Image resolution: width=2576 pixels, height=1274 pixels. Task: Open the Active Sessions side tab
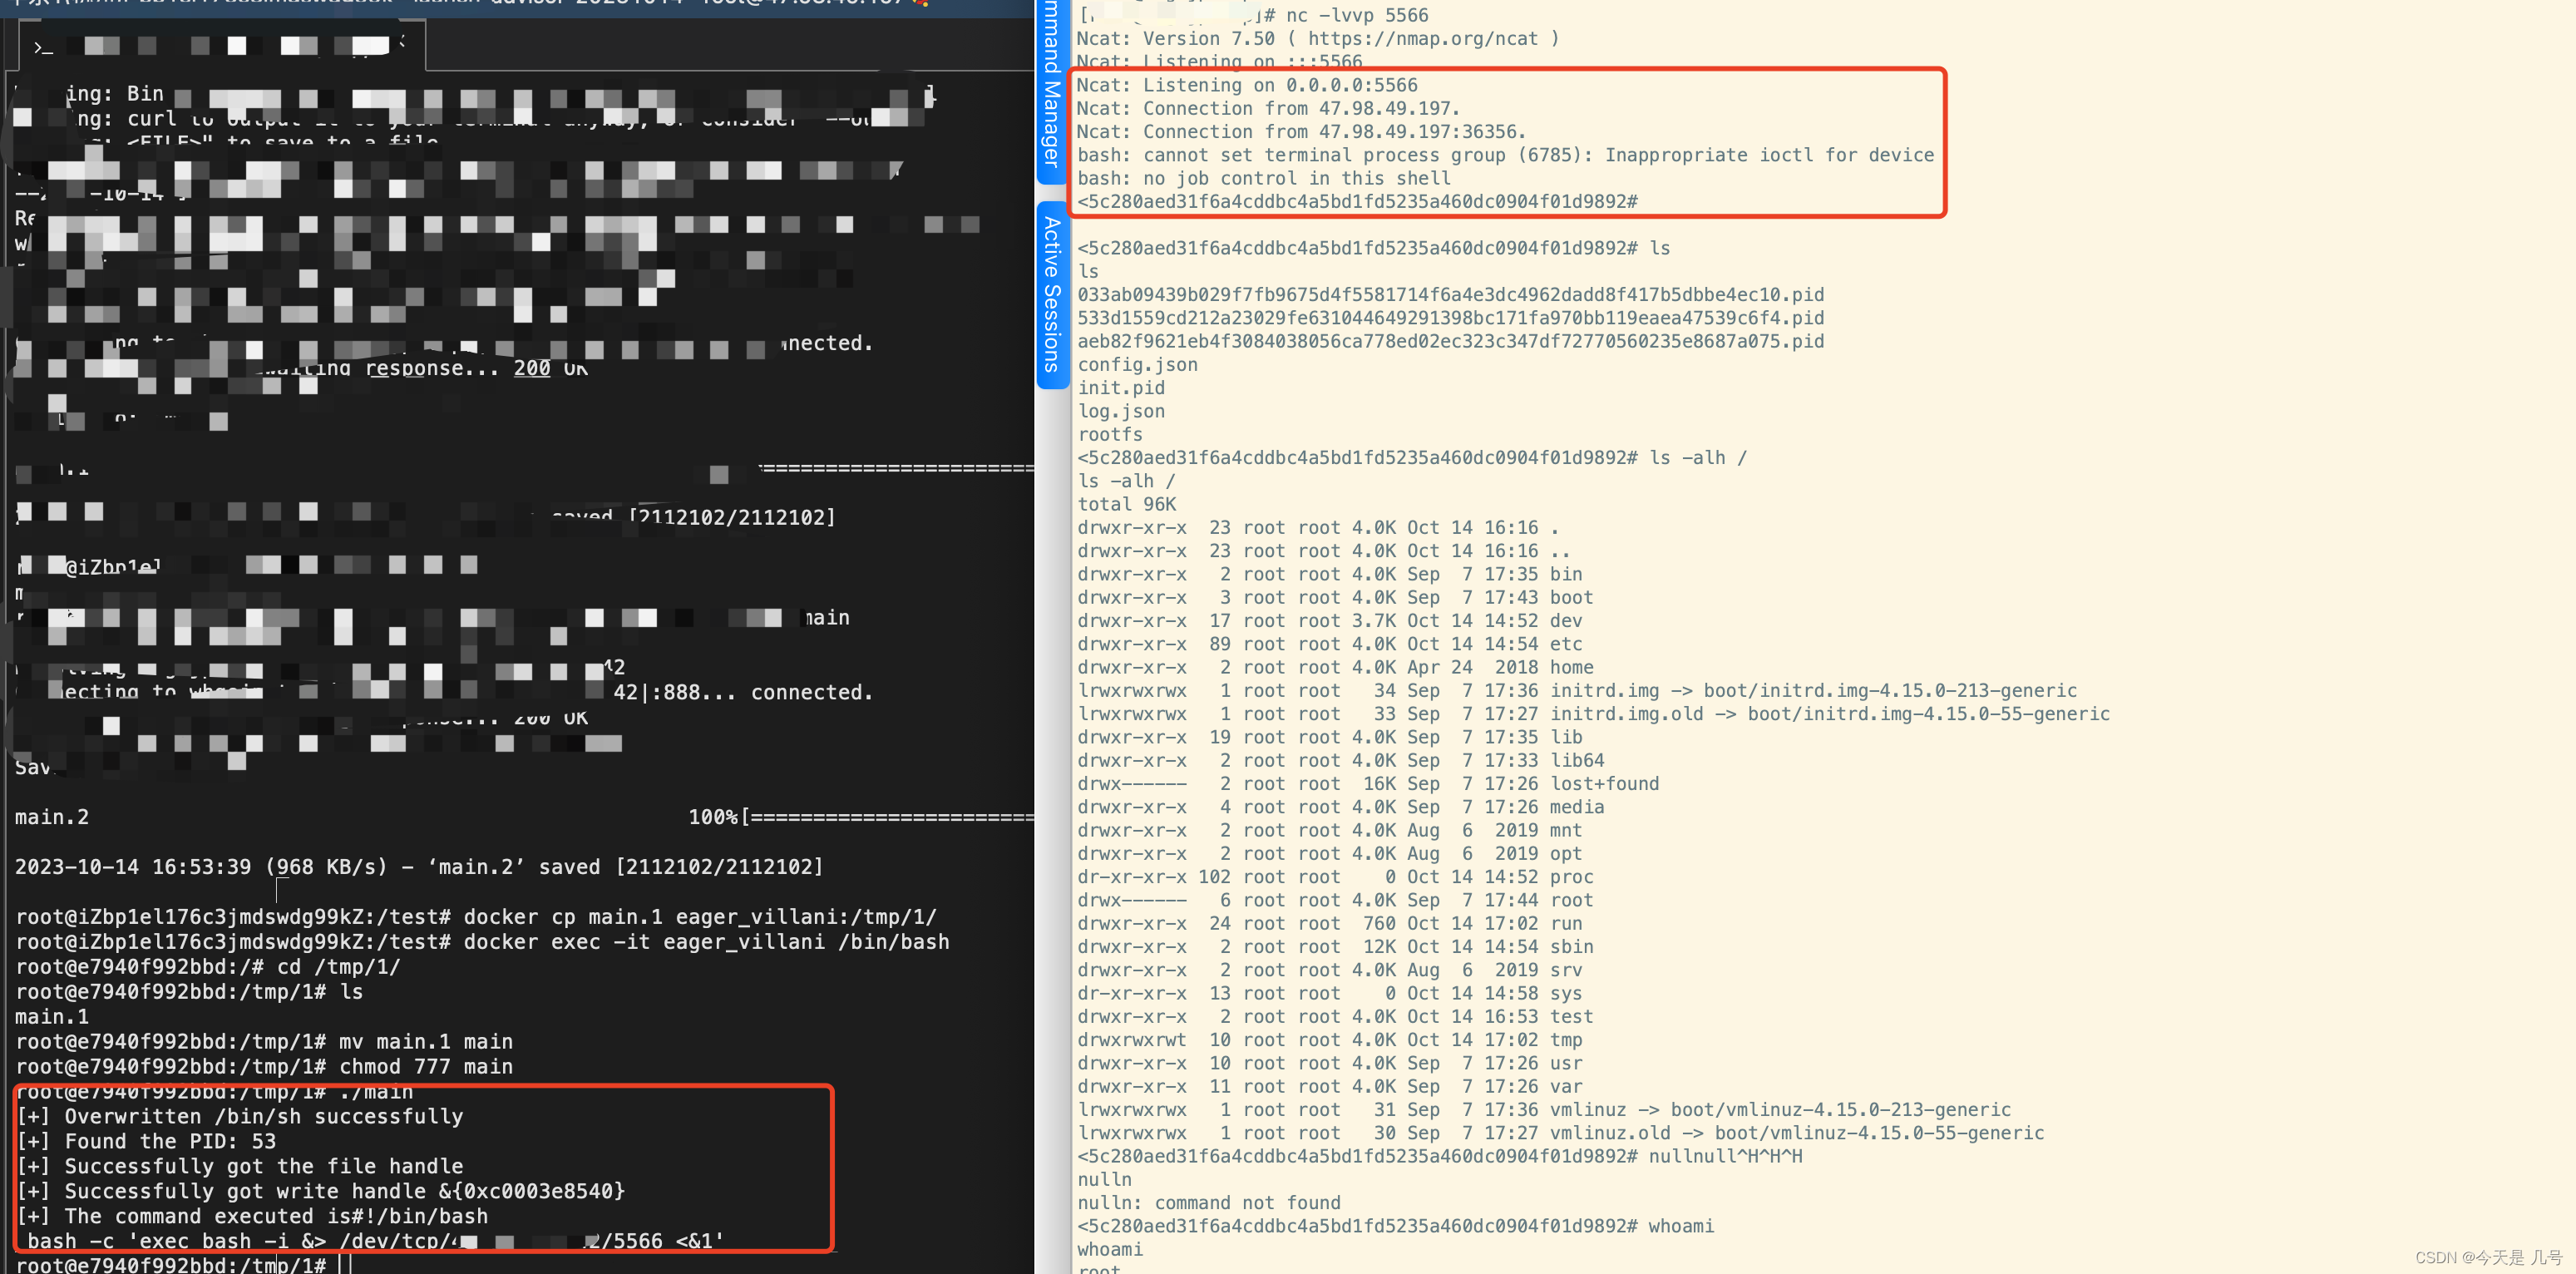click(1052, 294)
